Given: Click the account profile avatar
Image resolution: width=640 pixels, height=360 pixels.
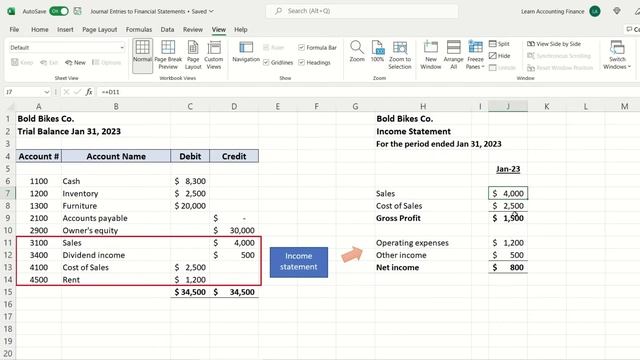Looking at the screenshot, I should coord(595,11).
